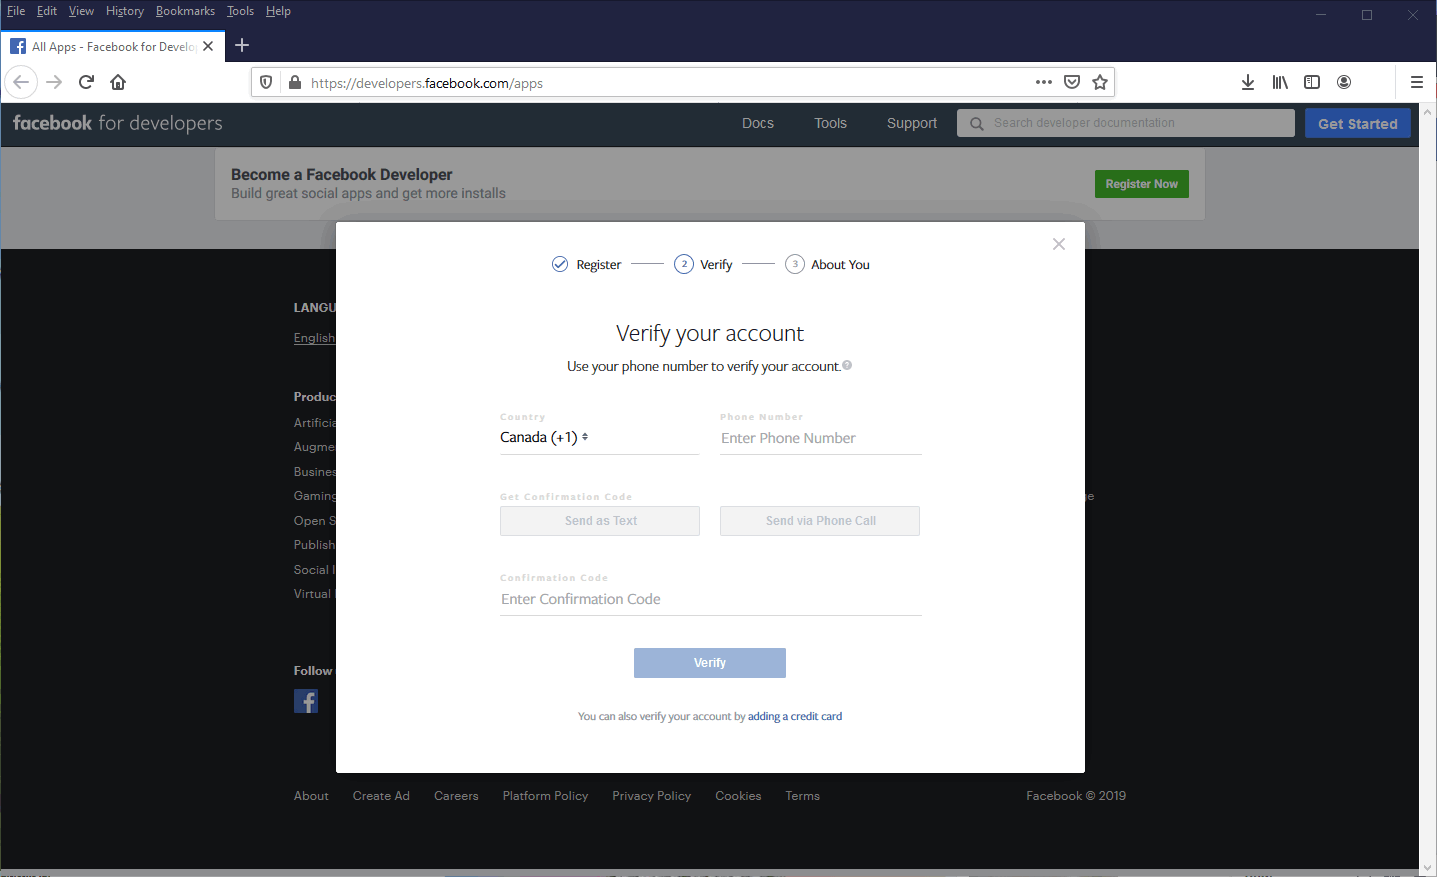The height and width of the screenshot is (877, 1437).
Task: Click the green Register Now button
Action: [x=1142, y=184]
